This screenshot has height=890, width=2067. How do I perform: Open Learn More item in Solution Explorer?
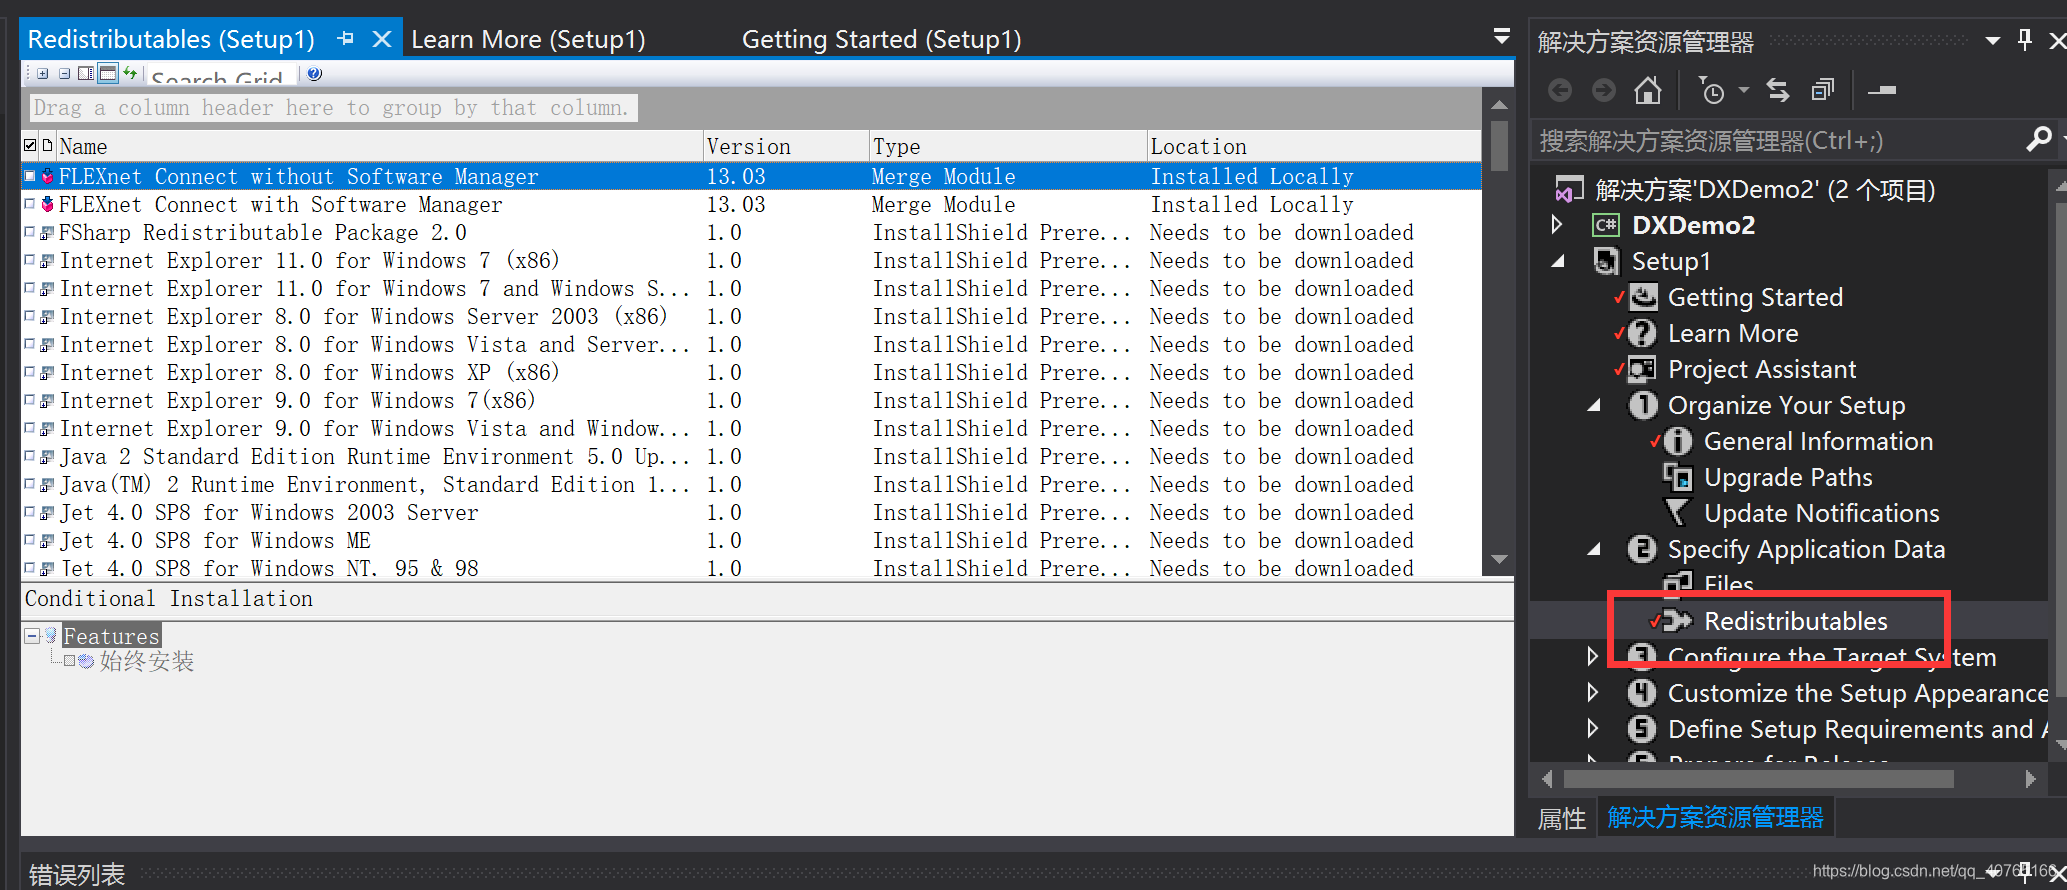[1733, 333]
